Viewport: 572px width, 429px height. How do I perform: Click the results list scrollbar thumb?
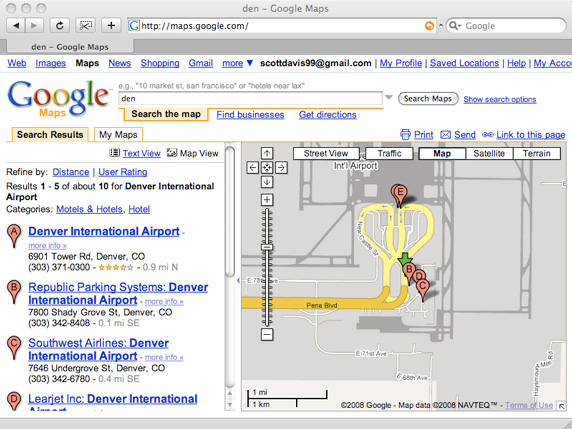pos(230,212)
